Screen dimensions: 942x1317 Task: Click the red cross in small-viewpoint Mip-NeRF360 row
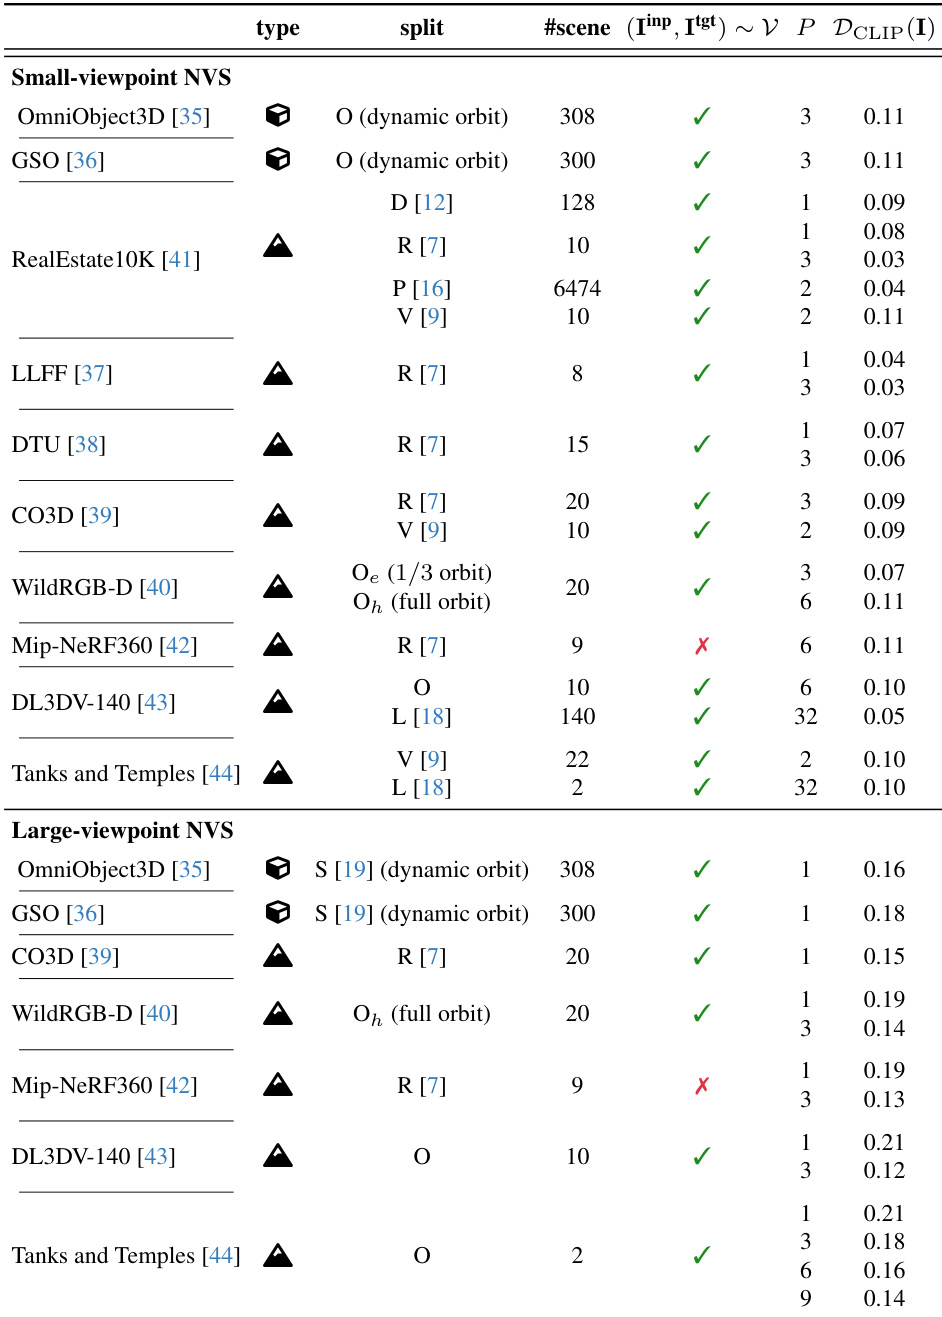pyautogui.click(x=702, y=646)
